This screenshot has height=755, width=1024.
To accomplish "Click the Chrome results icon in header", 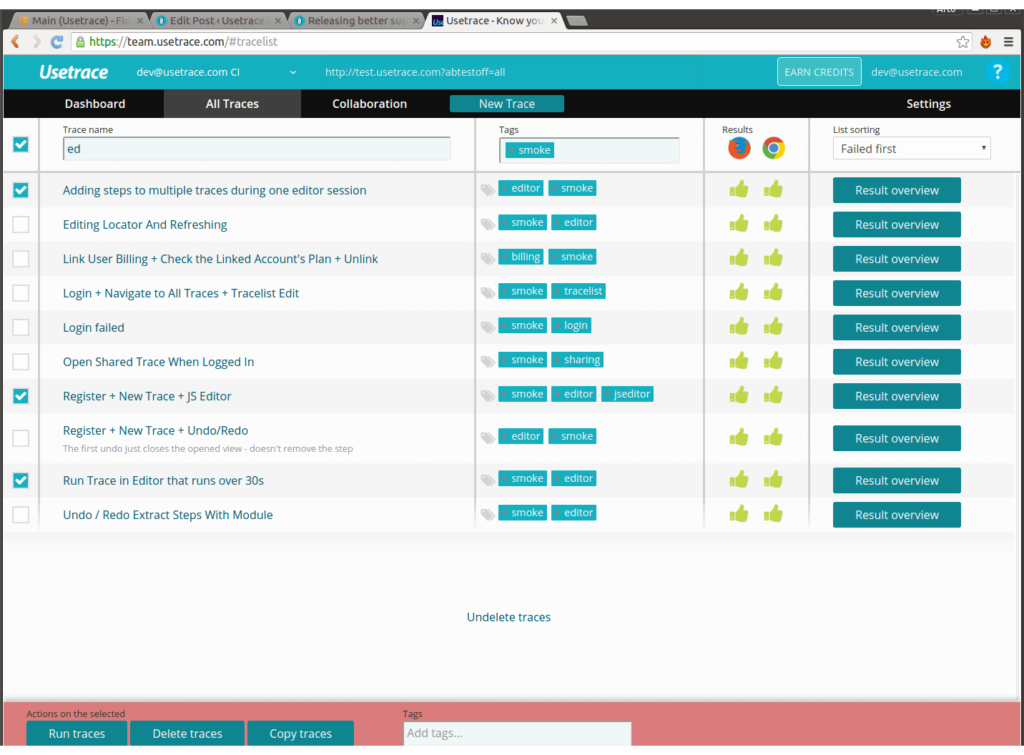I will pos(773,149).
